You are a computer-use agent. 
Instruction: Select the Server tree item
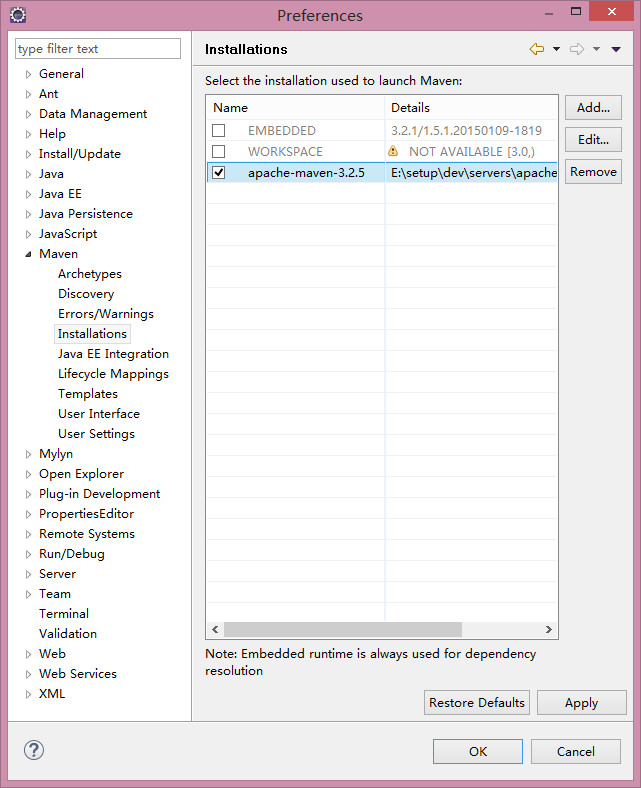[x=57, y=574]
